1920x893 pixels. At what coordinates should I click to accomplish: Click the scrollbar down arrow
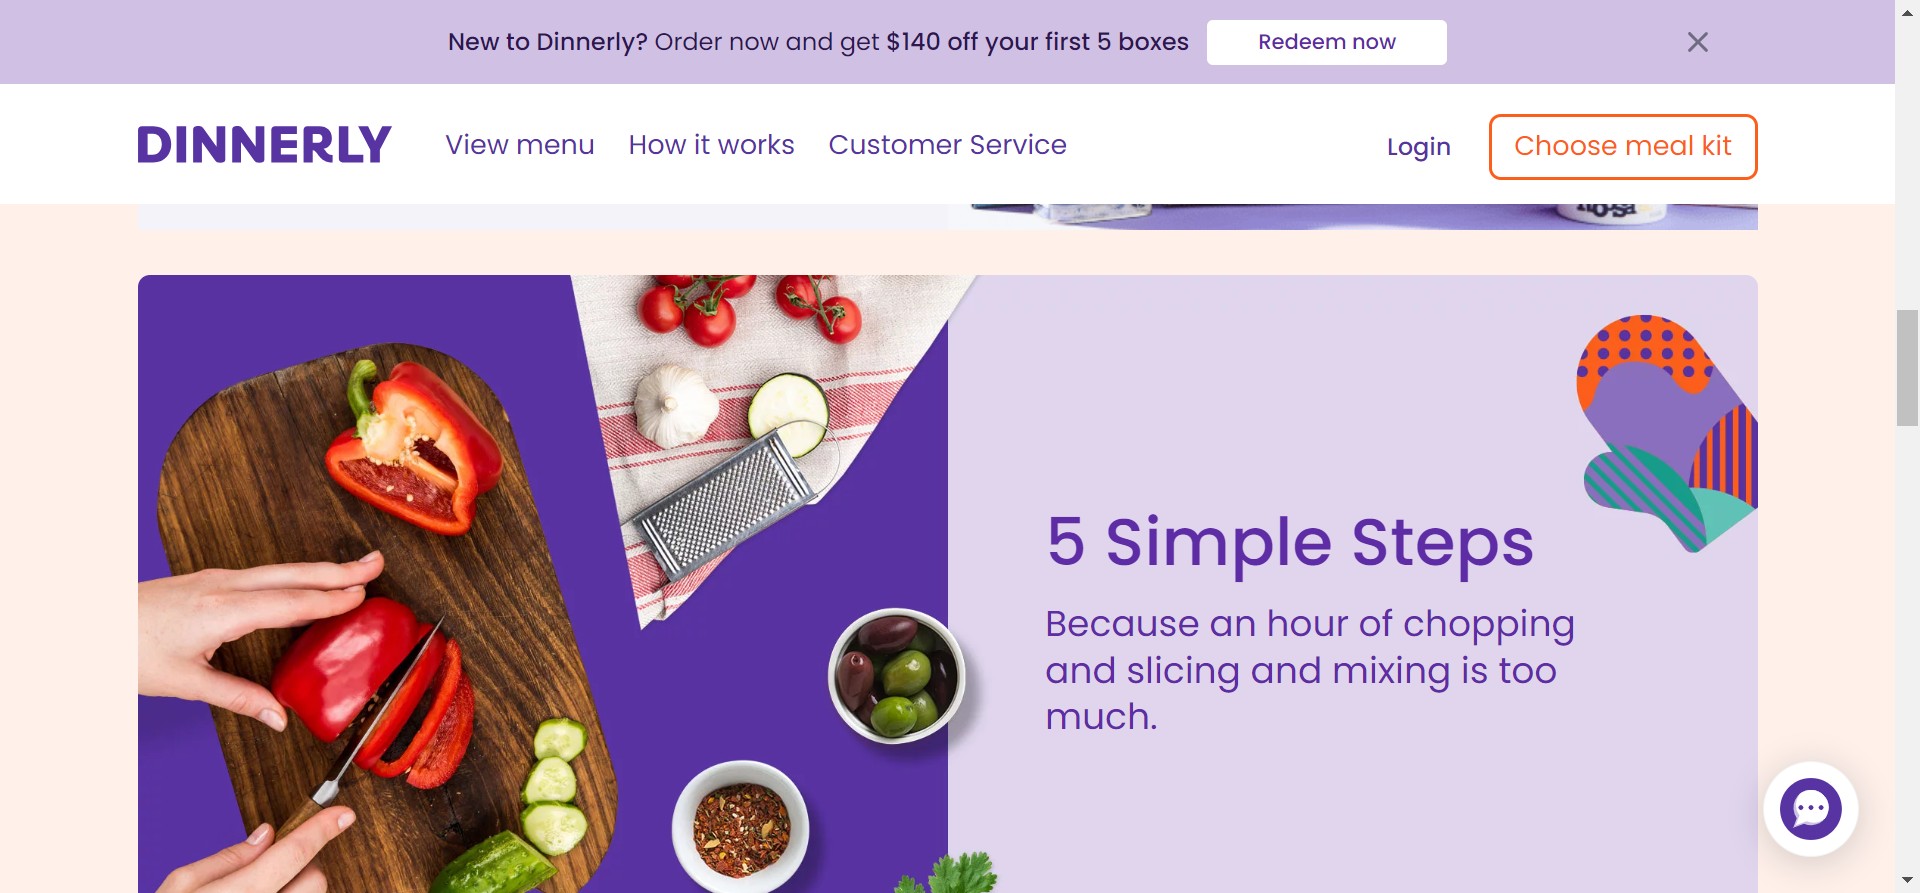click(1907, 881)
